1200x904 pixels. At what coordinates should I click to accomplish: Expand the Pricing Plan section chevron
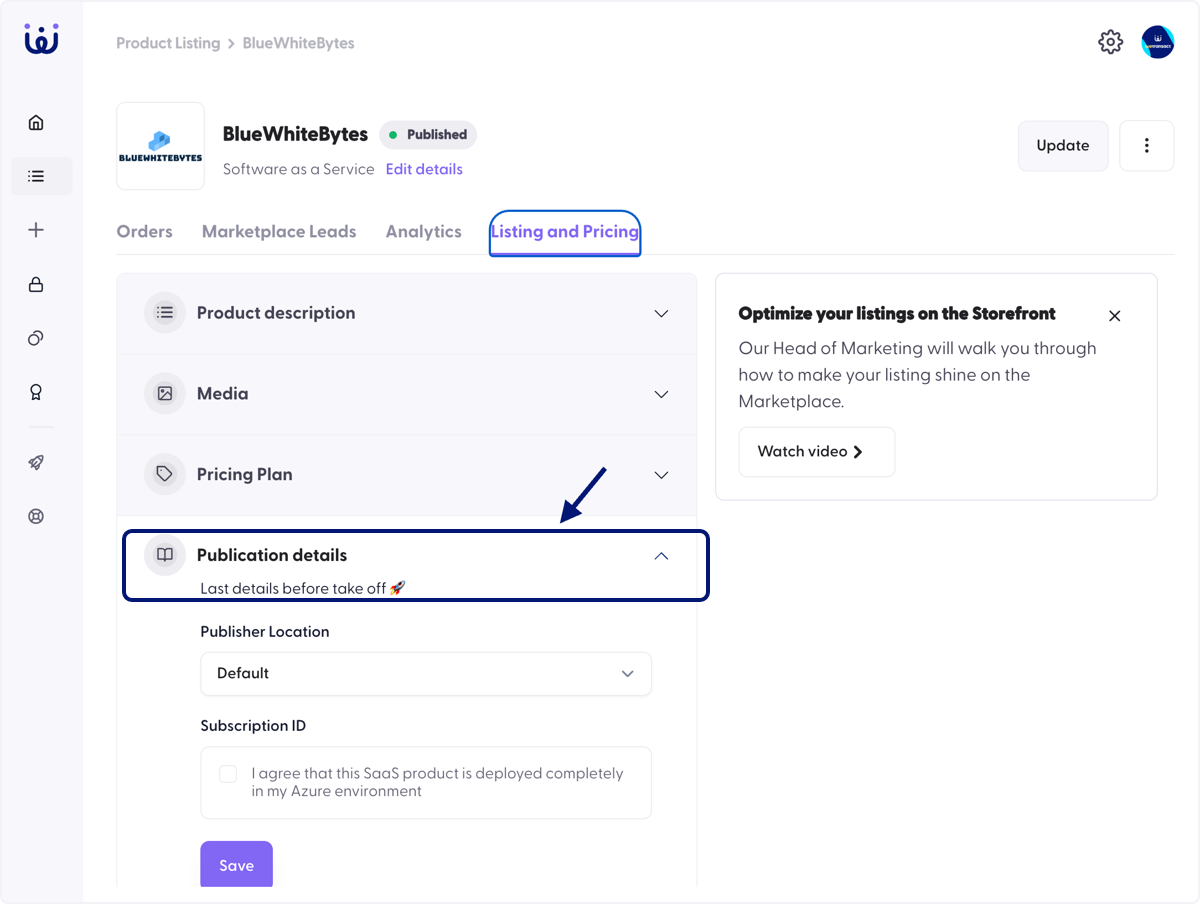point(661,475)
